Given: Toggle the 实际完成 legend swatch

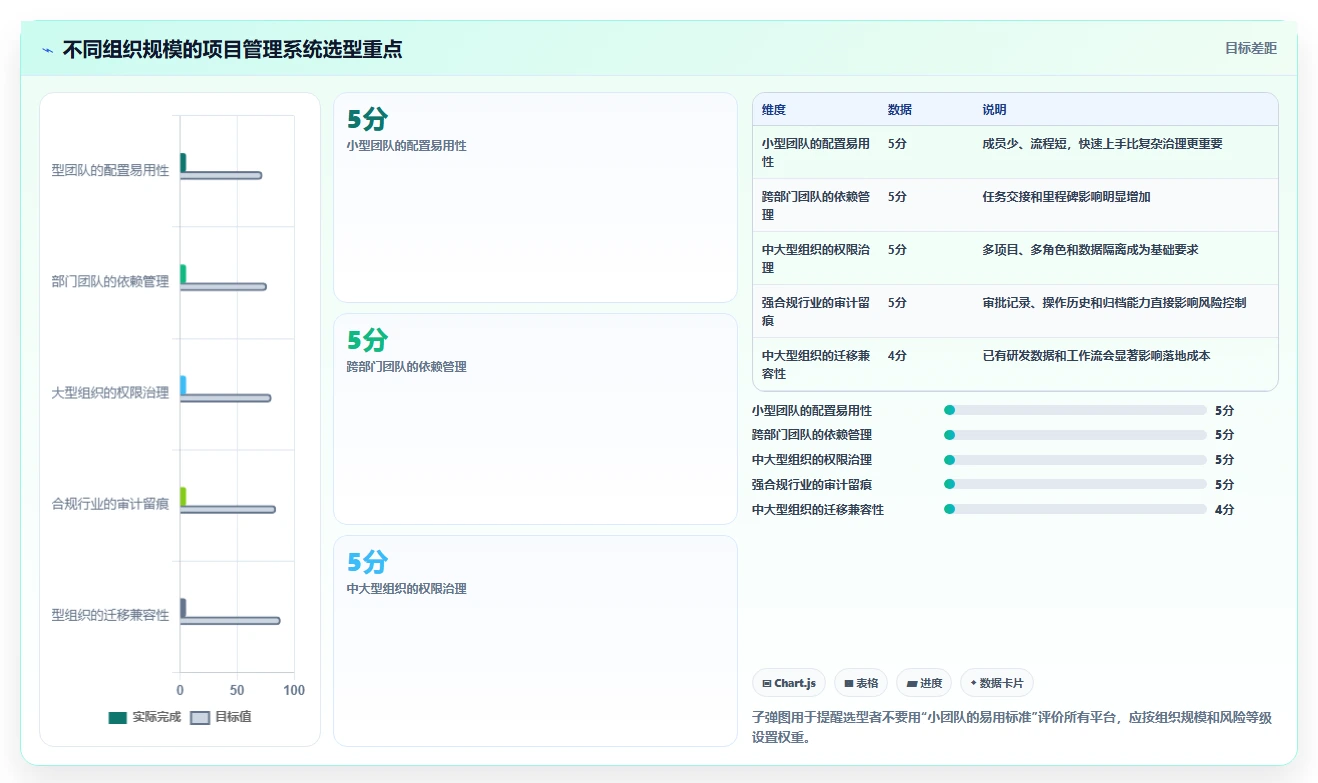Looking at the screenshot, I should (x=118, y=717).
